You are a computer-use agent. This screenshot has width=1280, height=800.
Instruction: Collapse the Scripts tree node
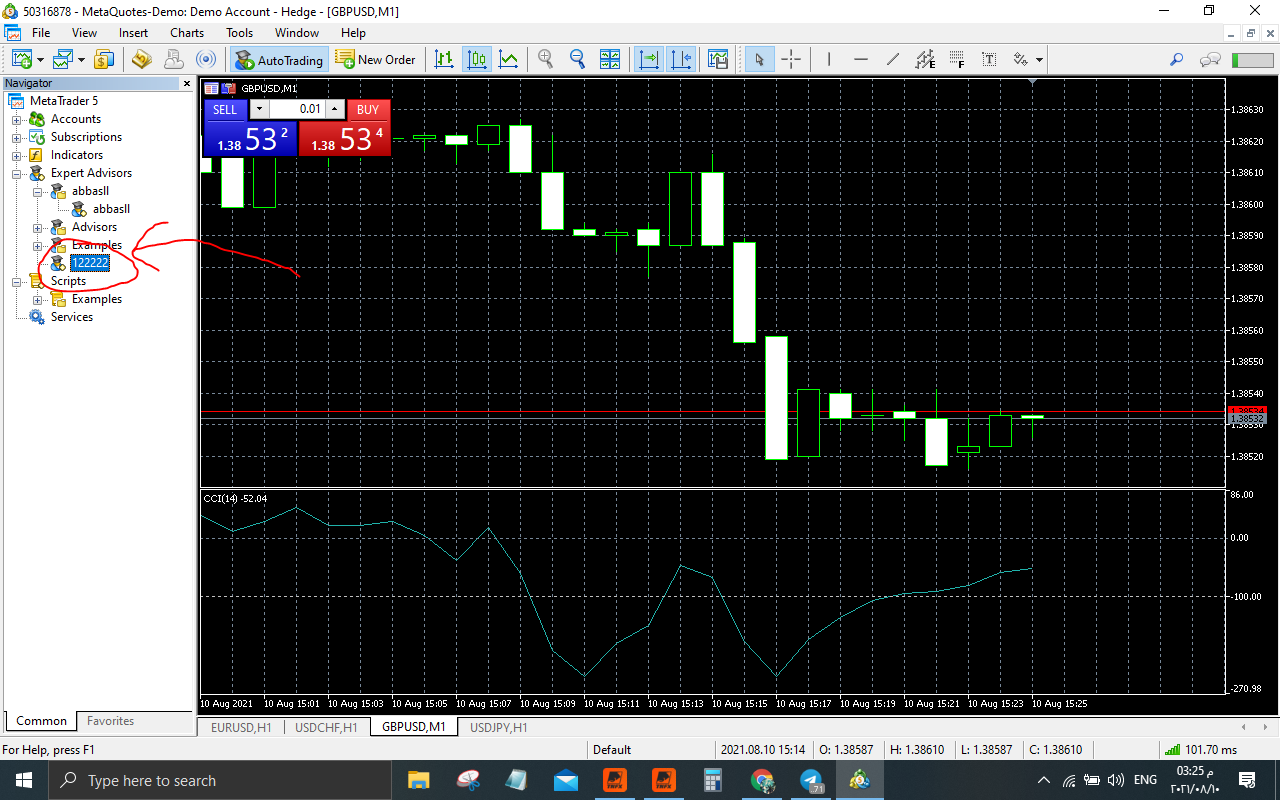[x=16, y=281]
